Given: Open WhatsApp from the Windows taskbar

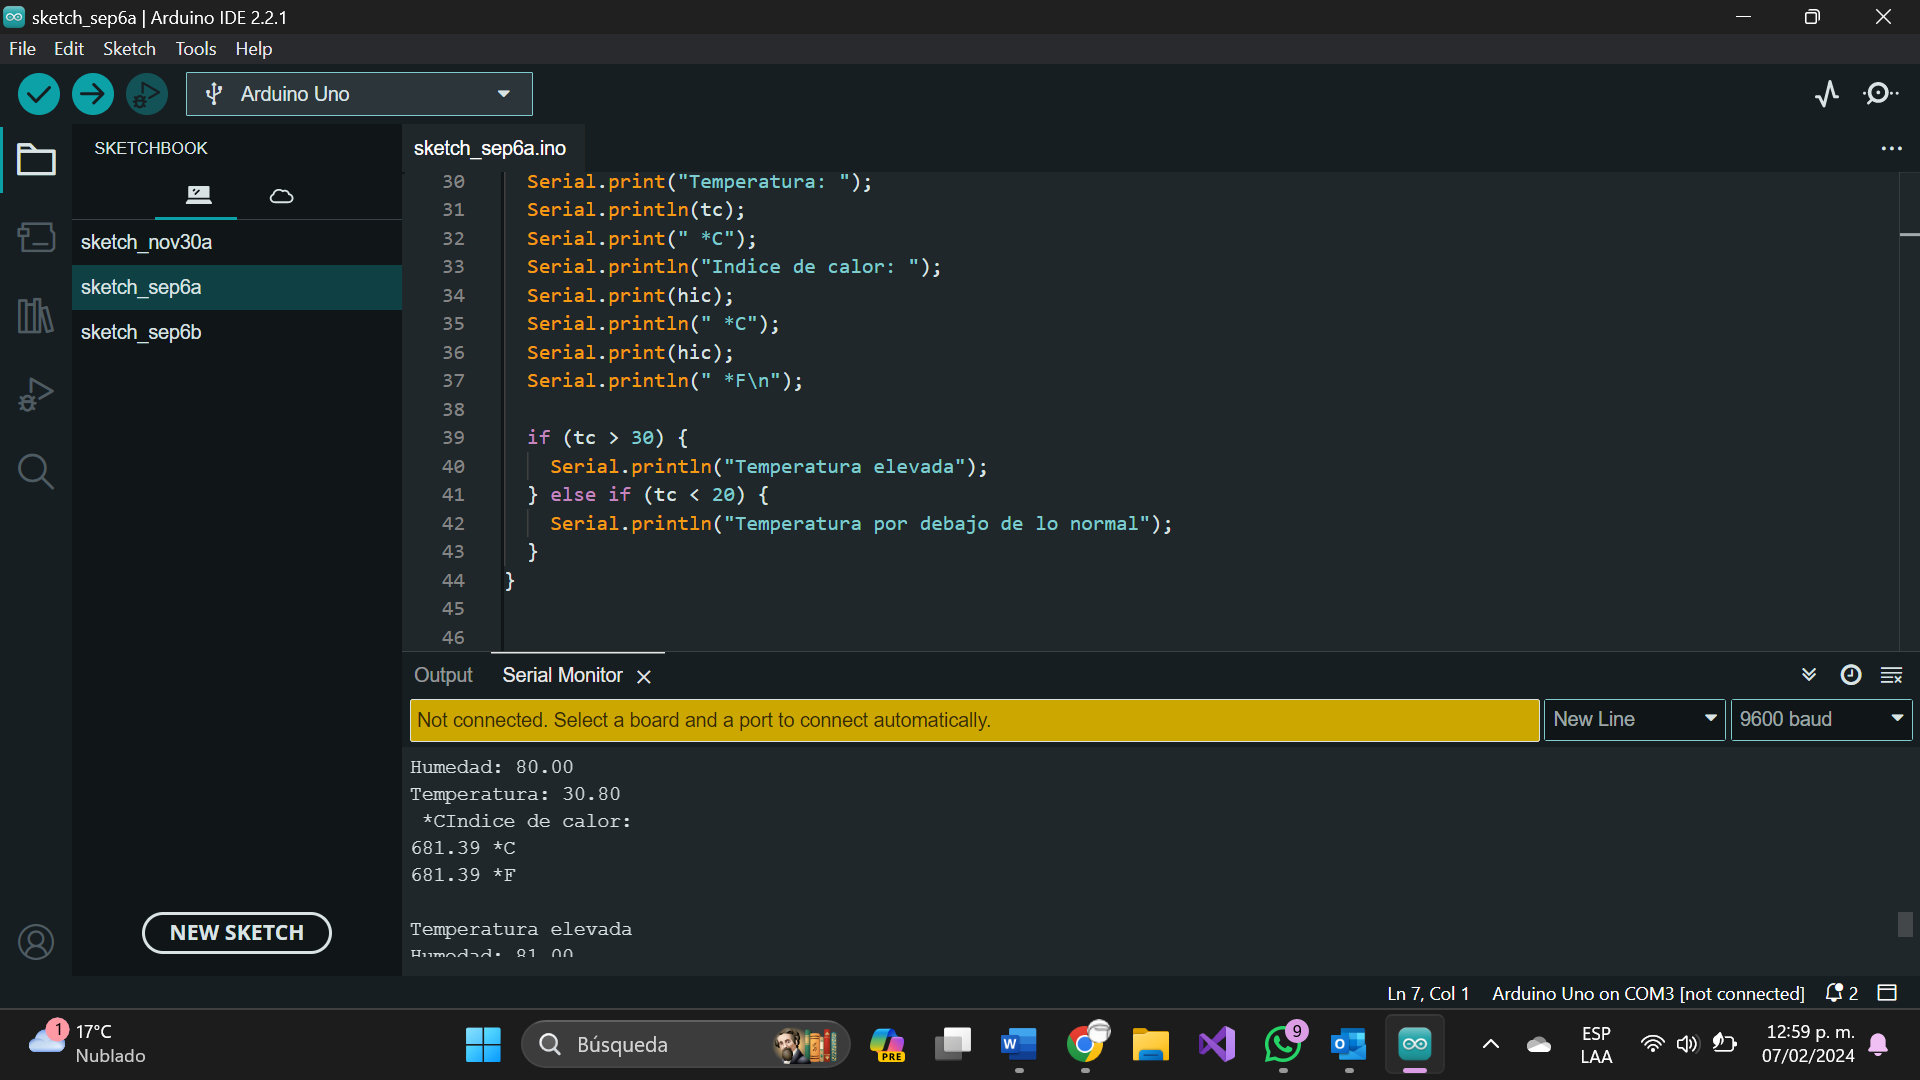Looking at the screenshot, I should tap(1283, 1045).
